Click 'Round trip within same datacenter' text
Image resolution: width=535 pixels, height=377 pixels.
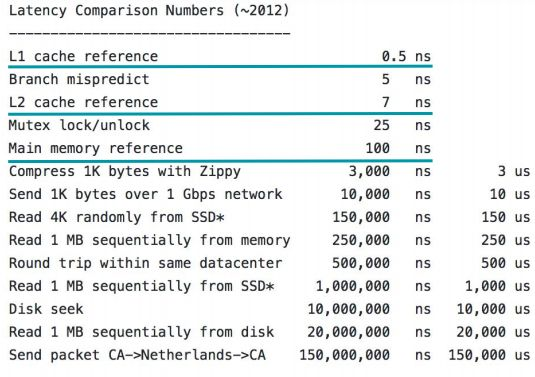click(x=146, y=263)
